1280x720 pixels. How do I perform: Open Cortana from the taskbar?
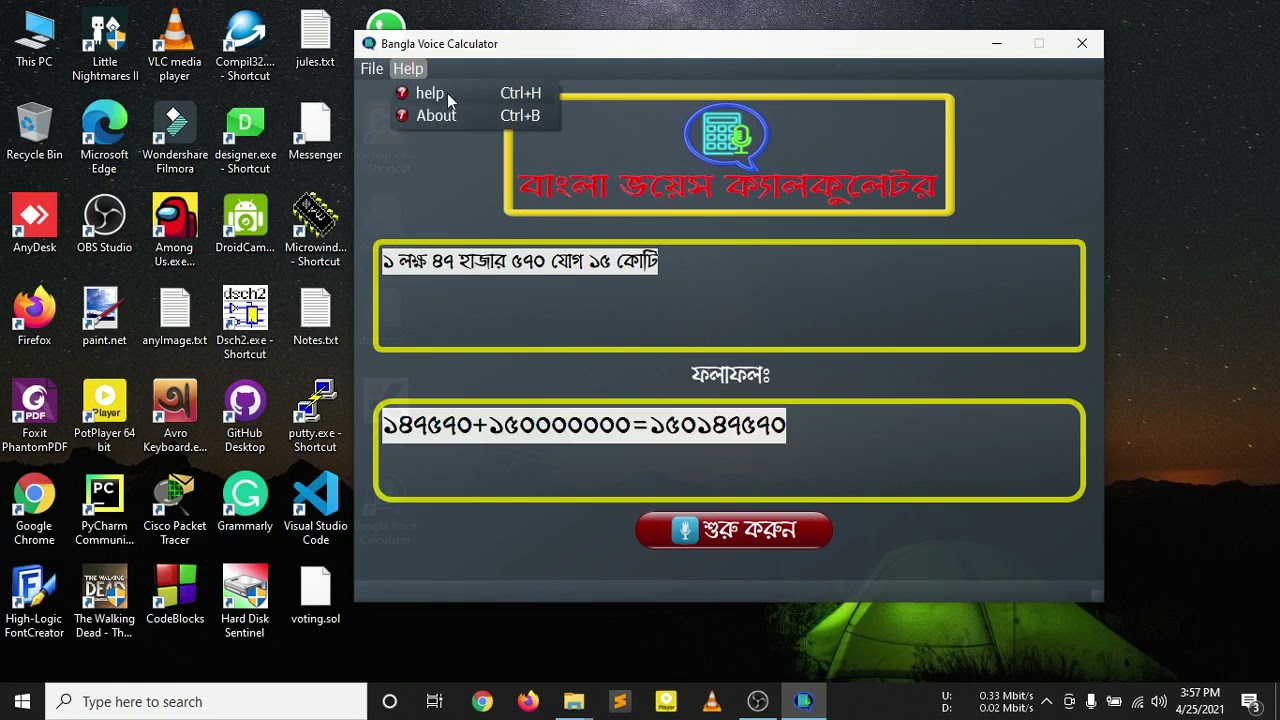[x=390, y=702]
